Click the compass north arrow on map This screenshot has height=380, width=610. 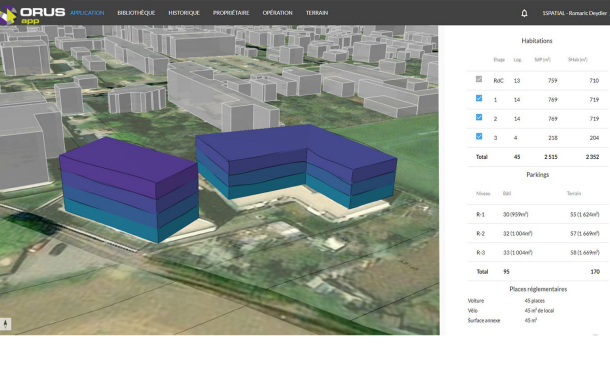coord(5,324)
